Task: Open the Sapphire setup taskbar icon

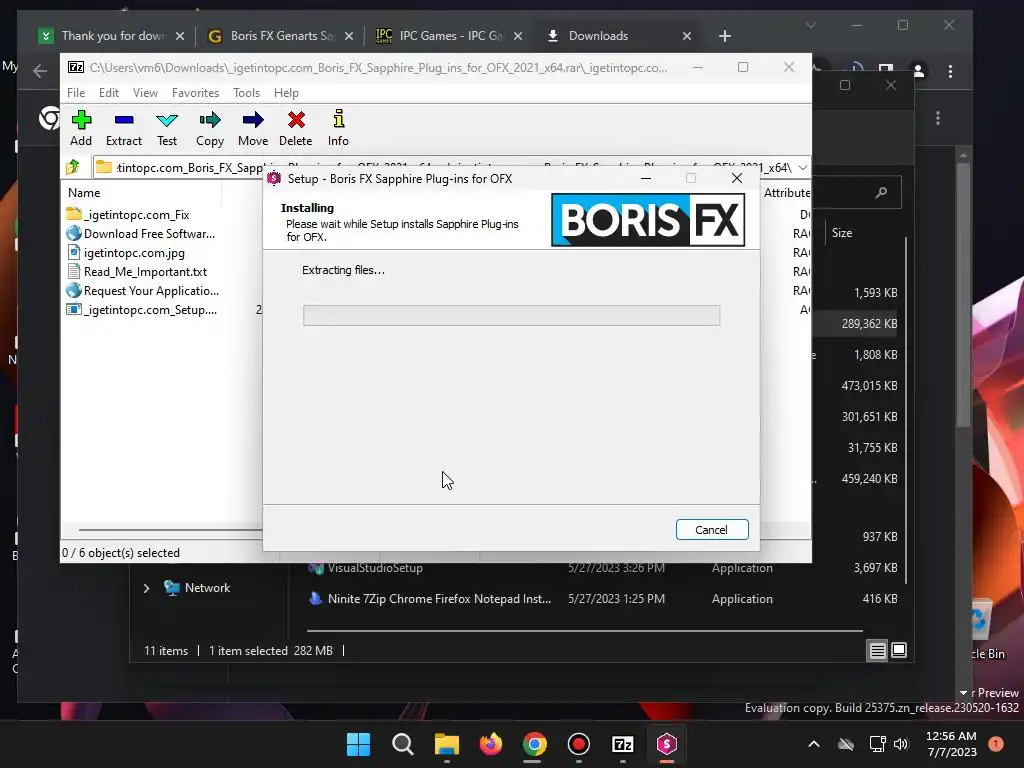Action: click(666, 744)
